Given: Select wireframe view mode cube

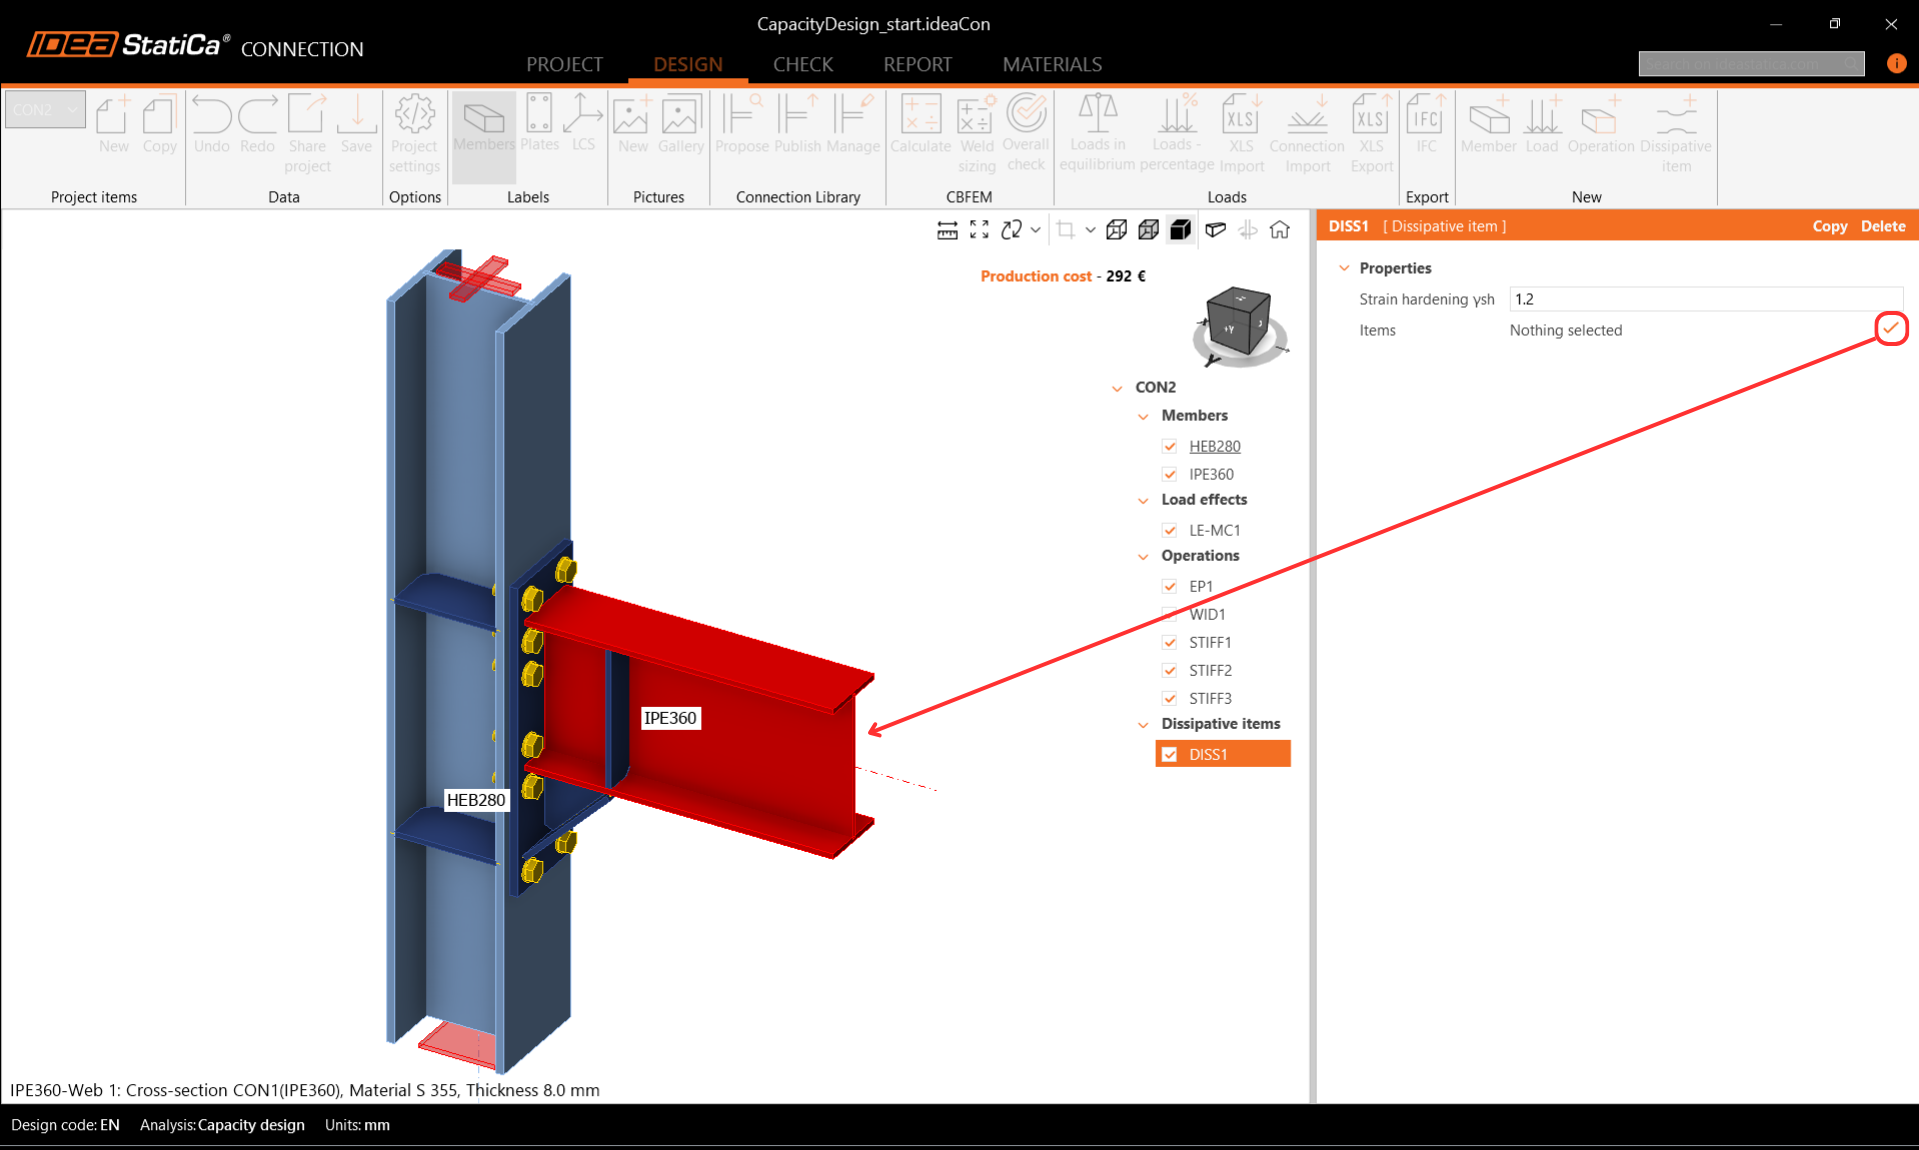Looking at the screenshot, I should [x=1116, y=230].
